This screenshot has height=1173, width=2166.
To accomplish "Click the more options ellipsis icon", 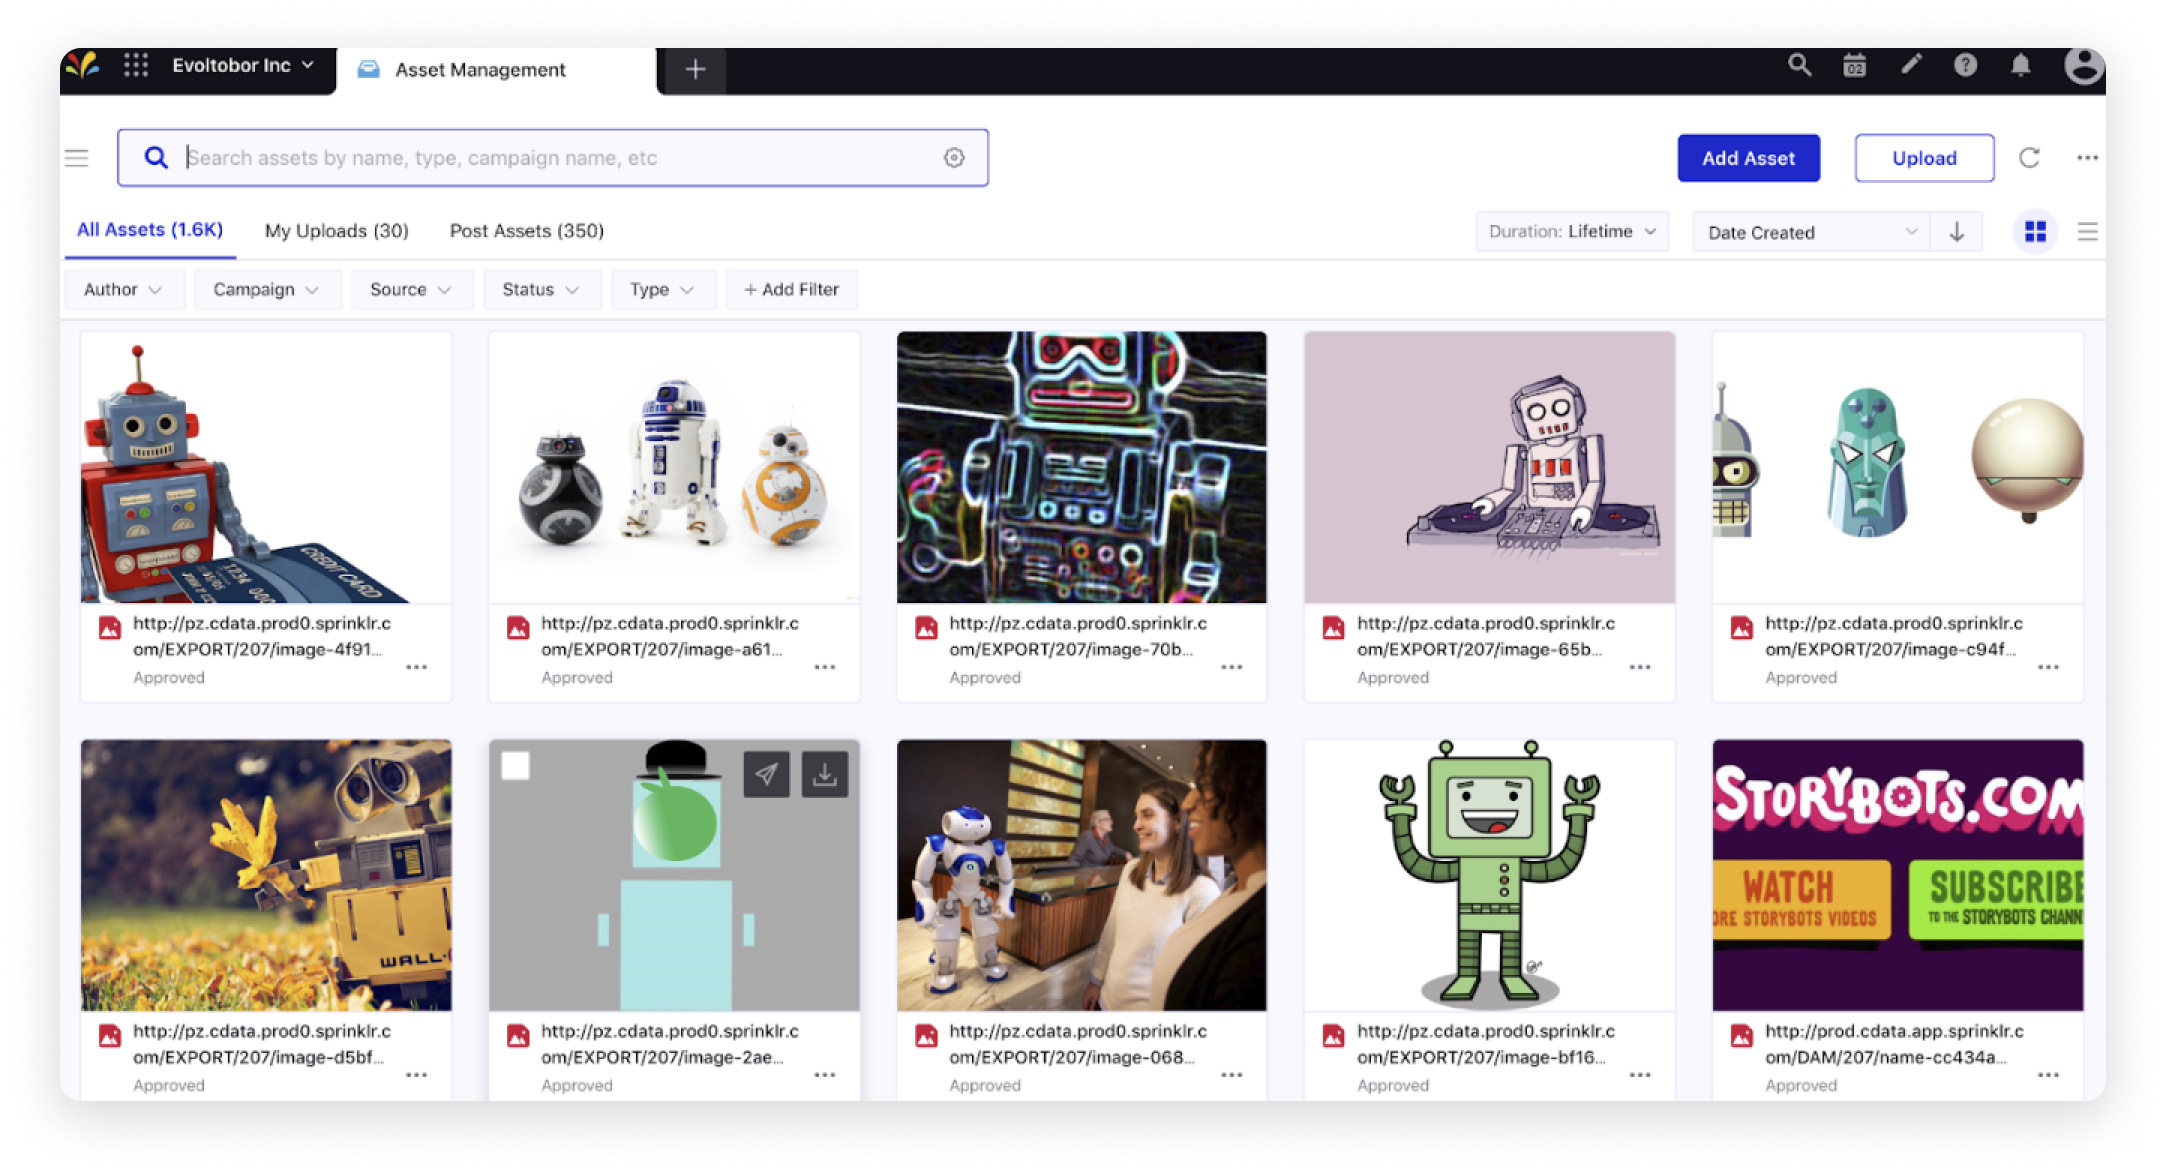I will point(2088,156).
